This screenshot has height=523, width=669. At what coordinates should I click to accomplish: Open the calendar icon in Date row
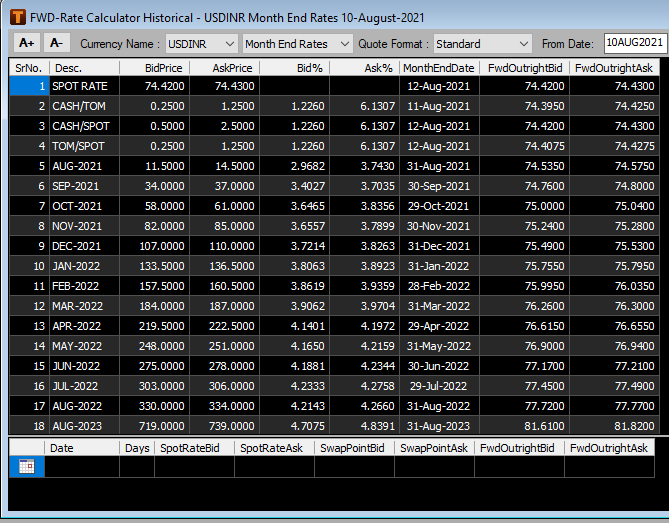coord(26,467)
